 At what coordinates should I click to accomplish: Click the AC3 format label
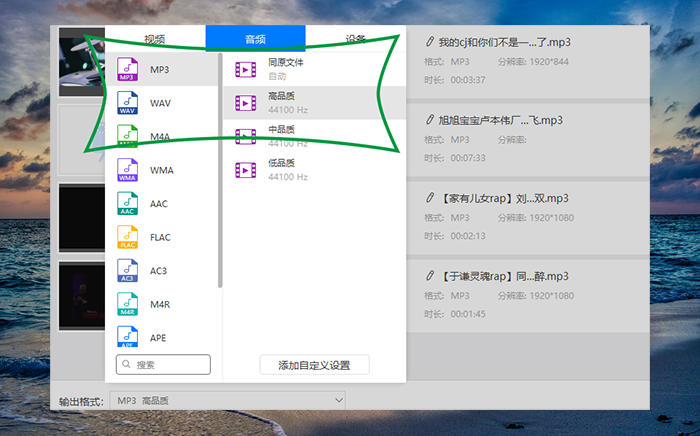[x=158, y=271]
